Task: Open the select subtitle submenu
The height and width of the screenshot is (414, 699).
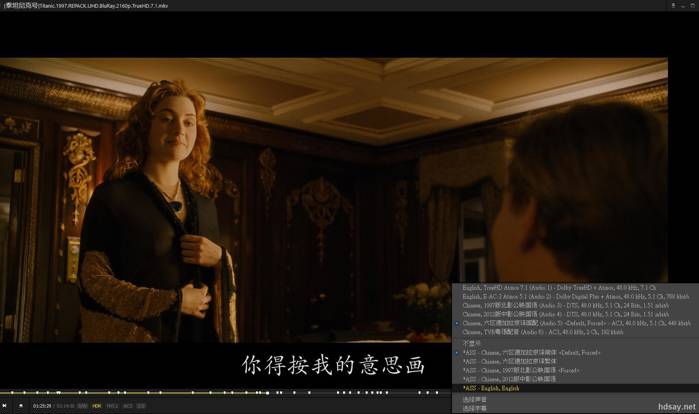Action: [575, 408]
